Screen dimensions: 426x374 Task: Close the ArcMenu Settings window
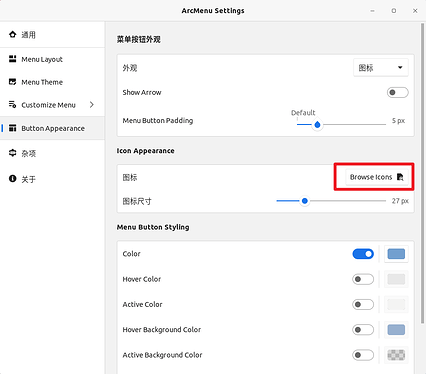(415, 11)
